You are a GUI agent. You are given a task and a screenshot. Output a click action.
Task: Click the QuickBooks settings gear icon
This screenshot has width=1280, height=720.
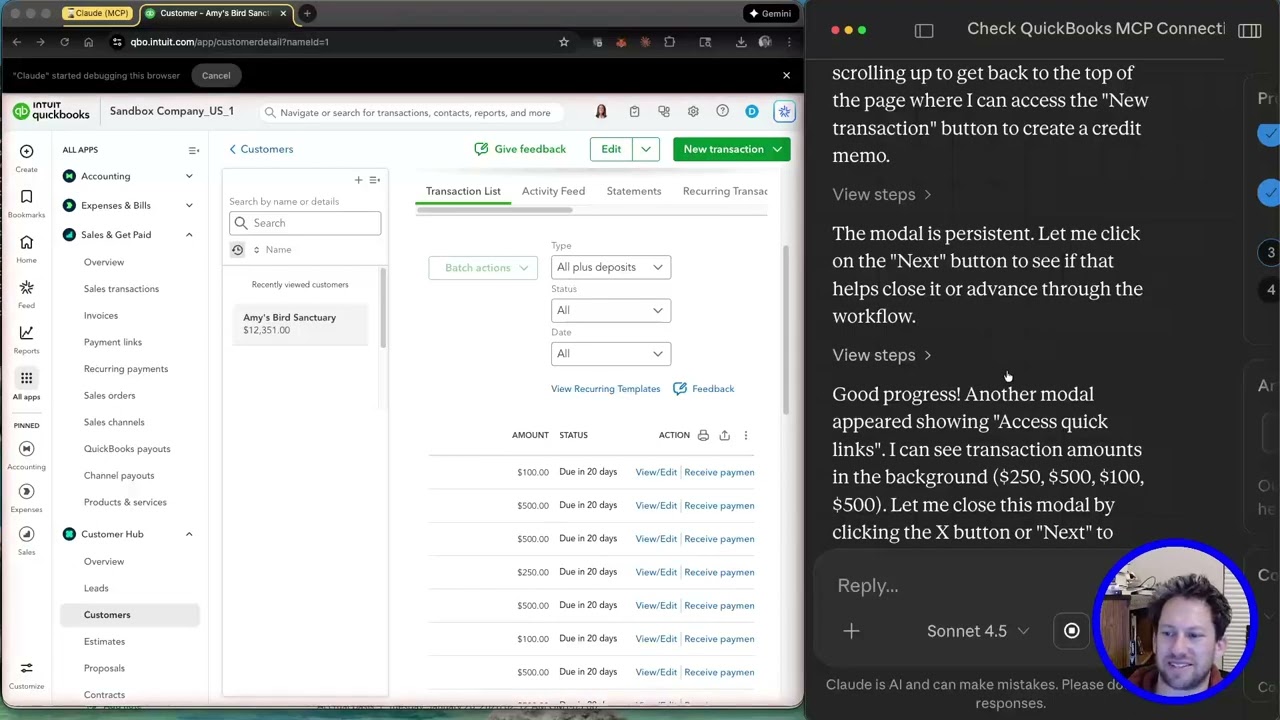pos(693,112)
